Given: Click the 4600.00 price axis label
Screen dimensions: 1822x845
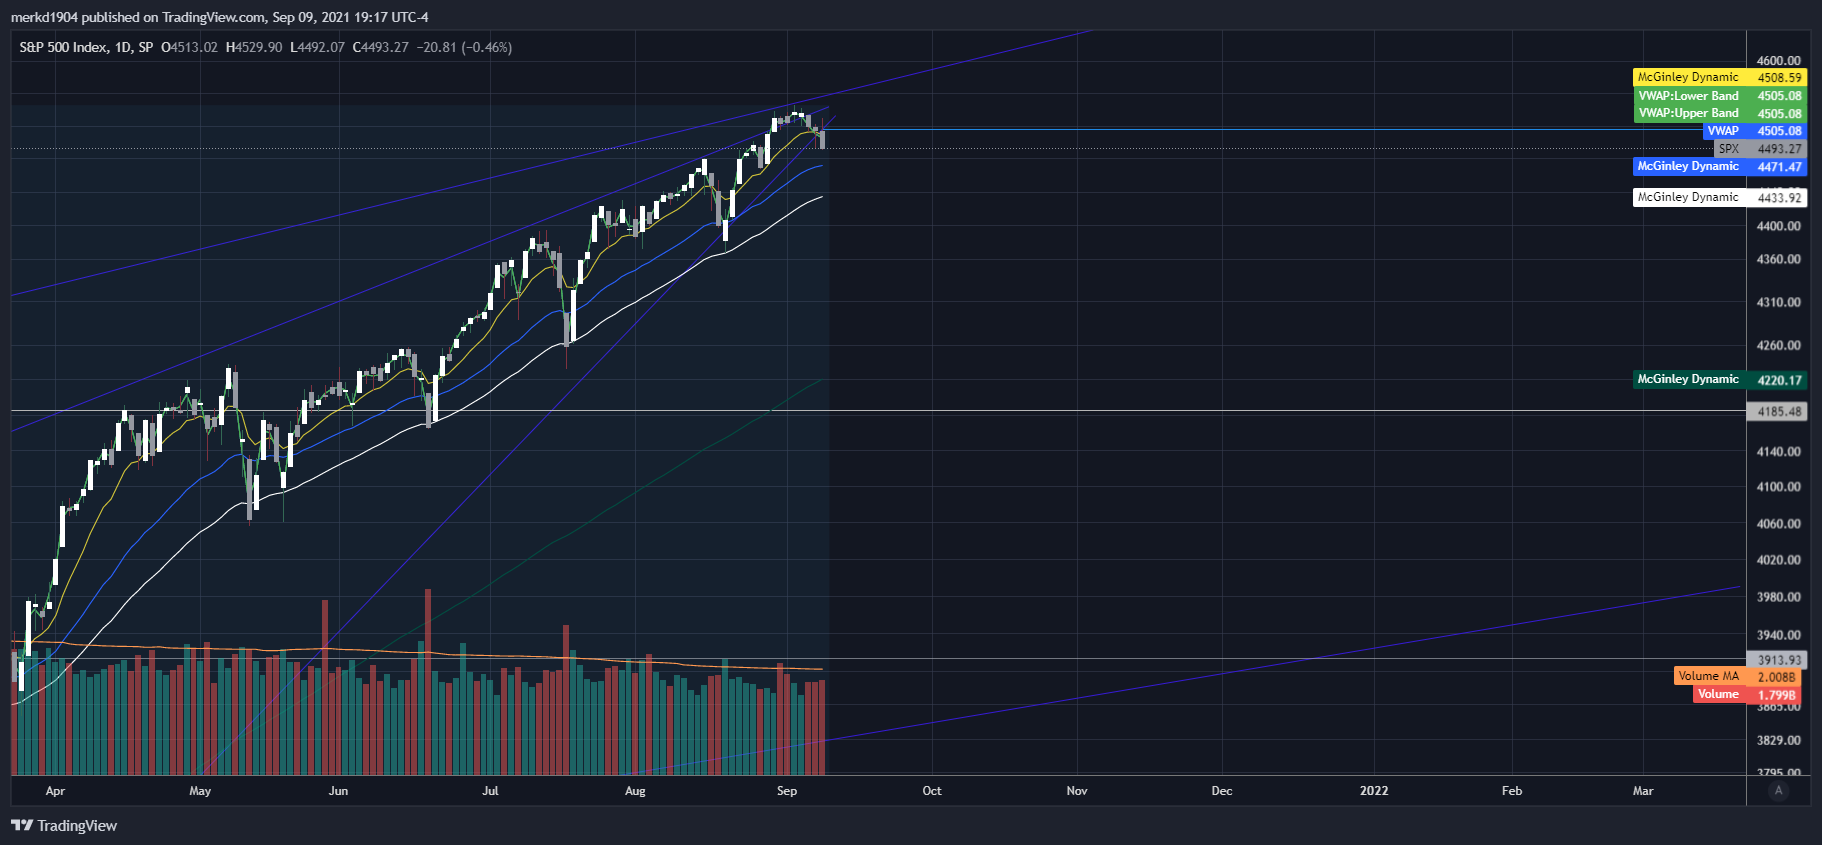Looking at the screenshot, I should tap(1779, 61).
